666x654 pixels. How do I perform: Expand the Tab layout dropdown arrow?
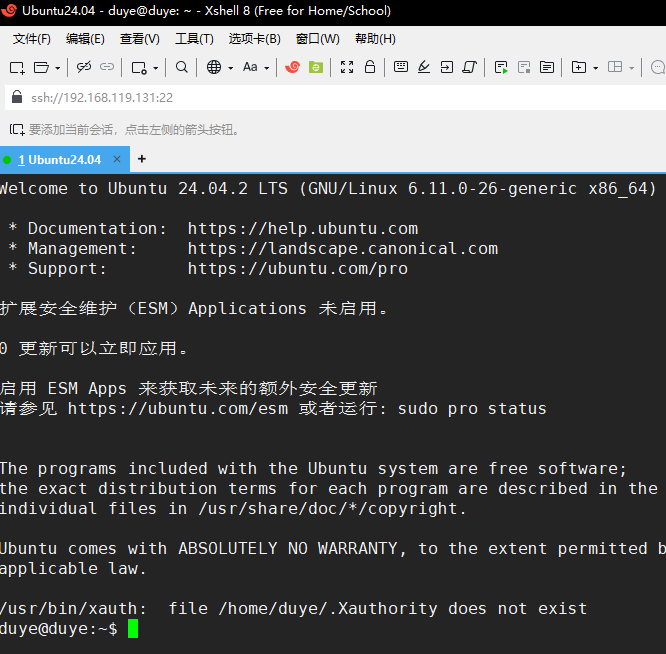tap(632, 68)
